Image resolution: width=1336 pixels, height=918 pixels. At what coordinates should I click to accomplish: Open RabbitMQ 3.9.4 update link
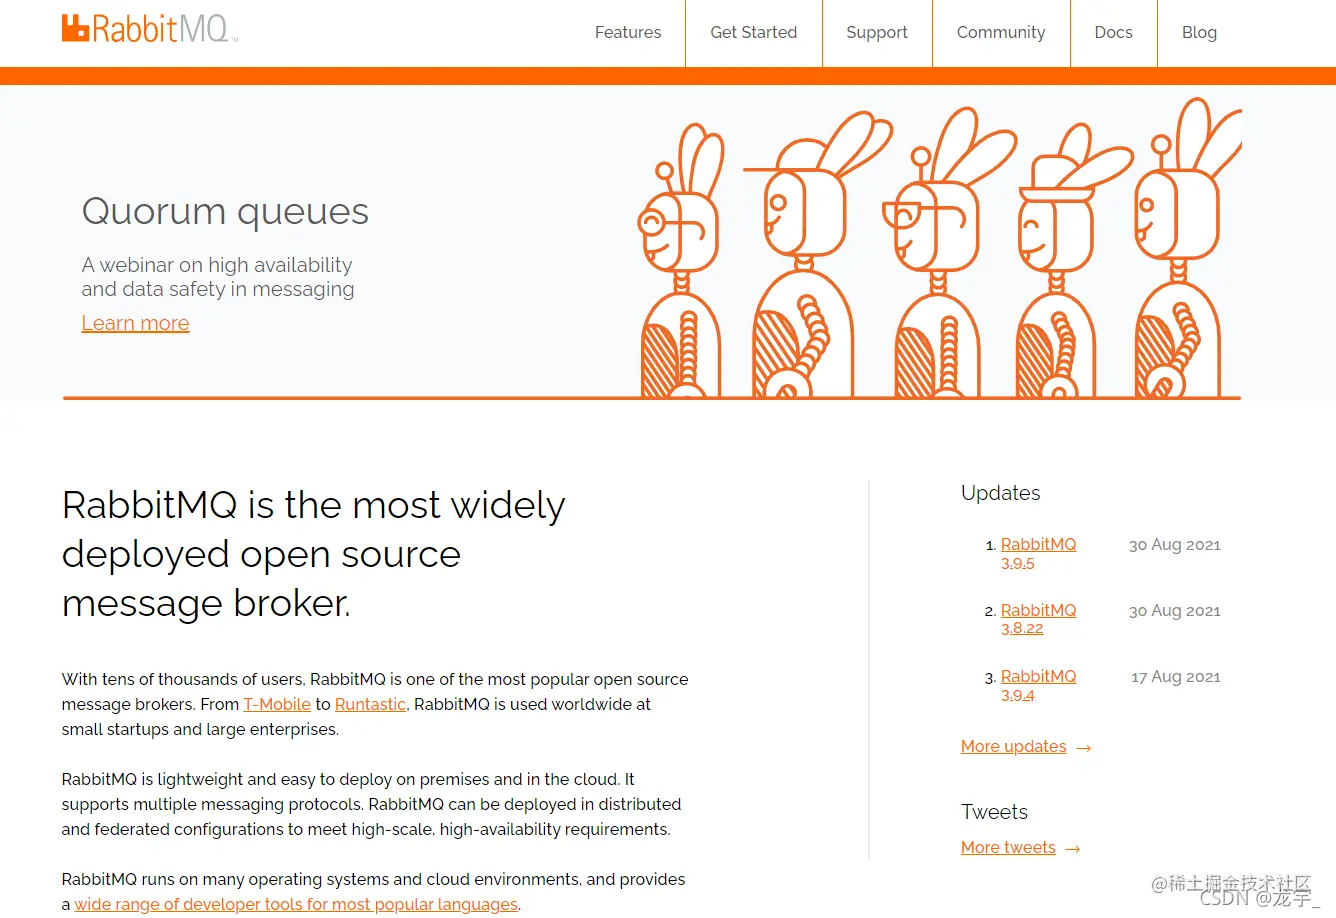click(x=1038, y=685)
